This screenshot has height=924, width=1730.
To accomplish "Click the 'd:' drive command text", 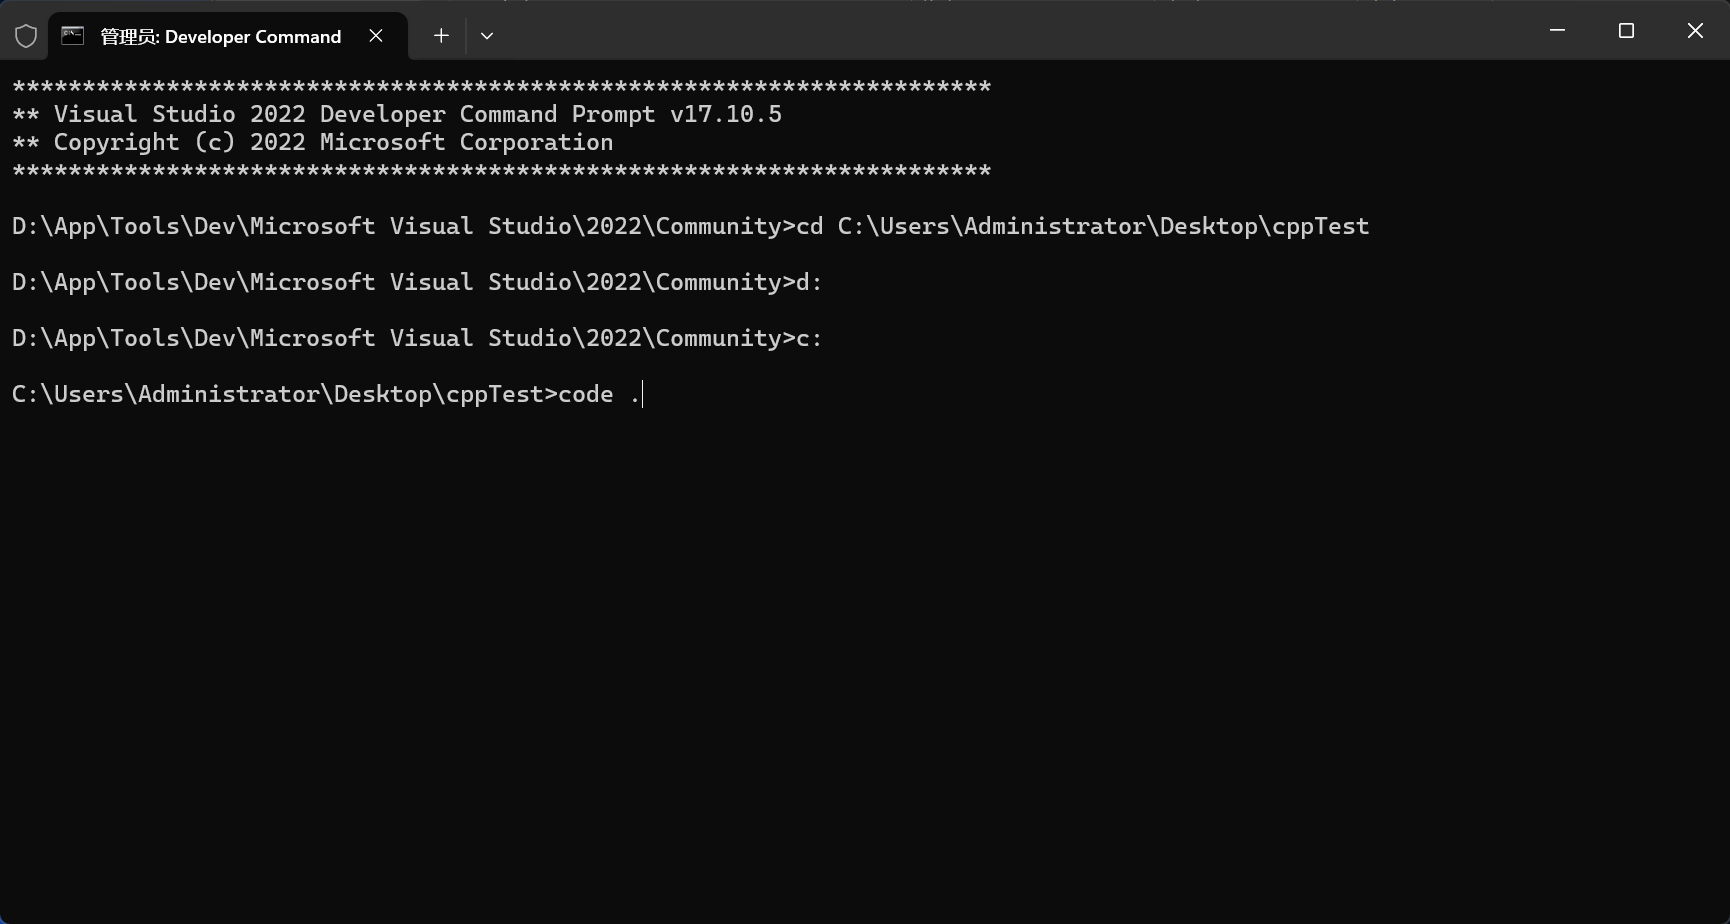I will 809,283.
